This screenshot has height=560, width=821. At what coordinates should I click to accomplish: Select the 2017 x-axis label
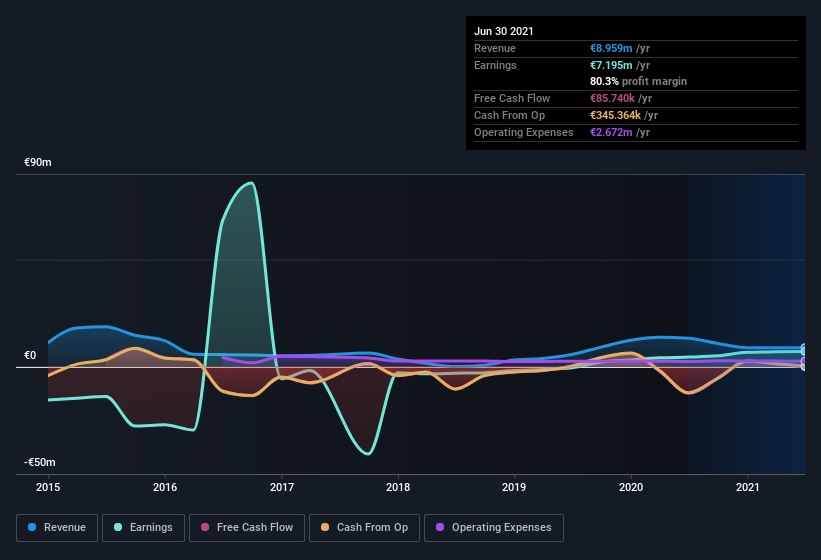point(282,487)
